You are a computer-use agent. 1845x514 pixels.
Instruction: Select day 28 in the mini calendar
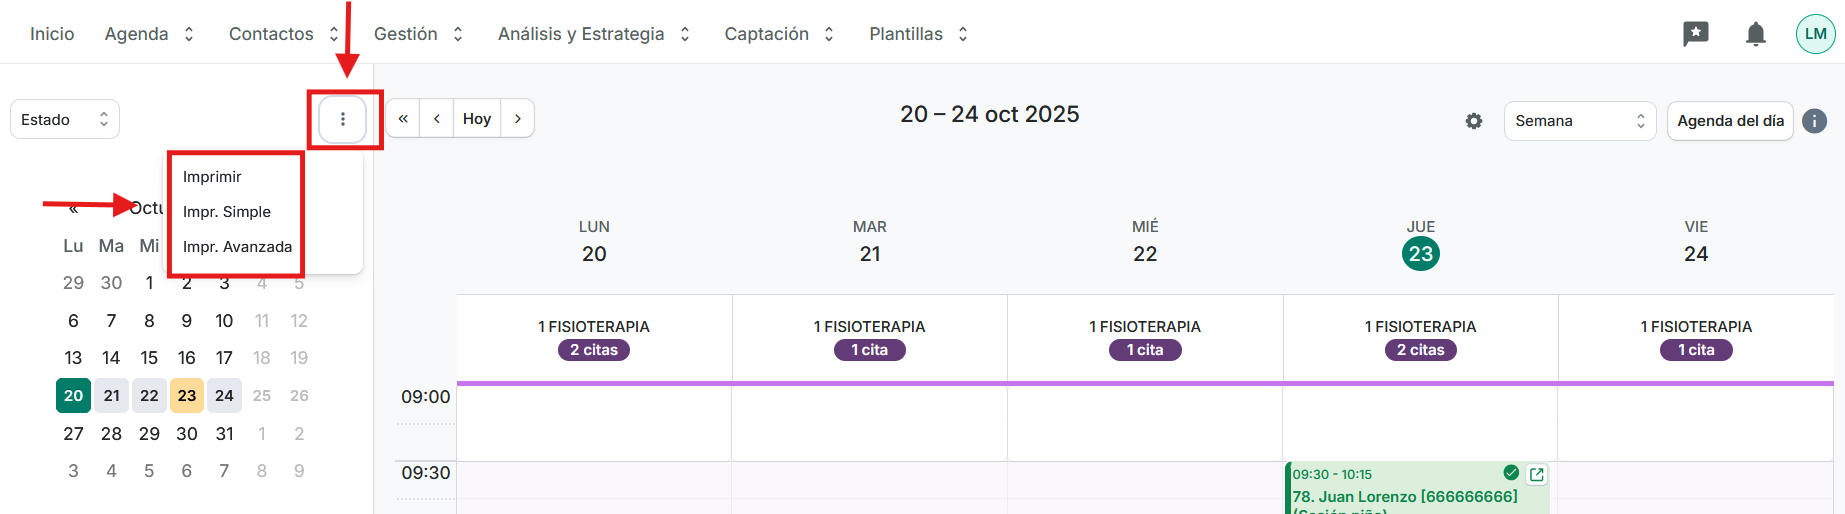coord(111,434)
